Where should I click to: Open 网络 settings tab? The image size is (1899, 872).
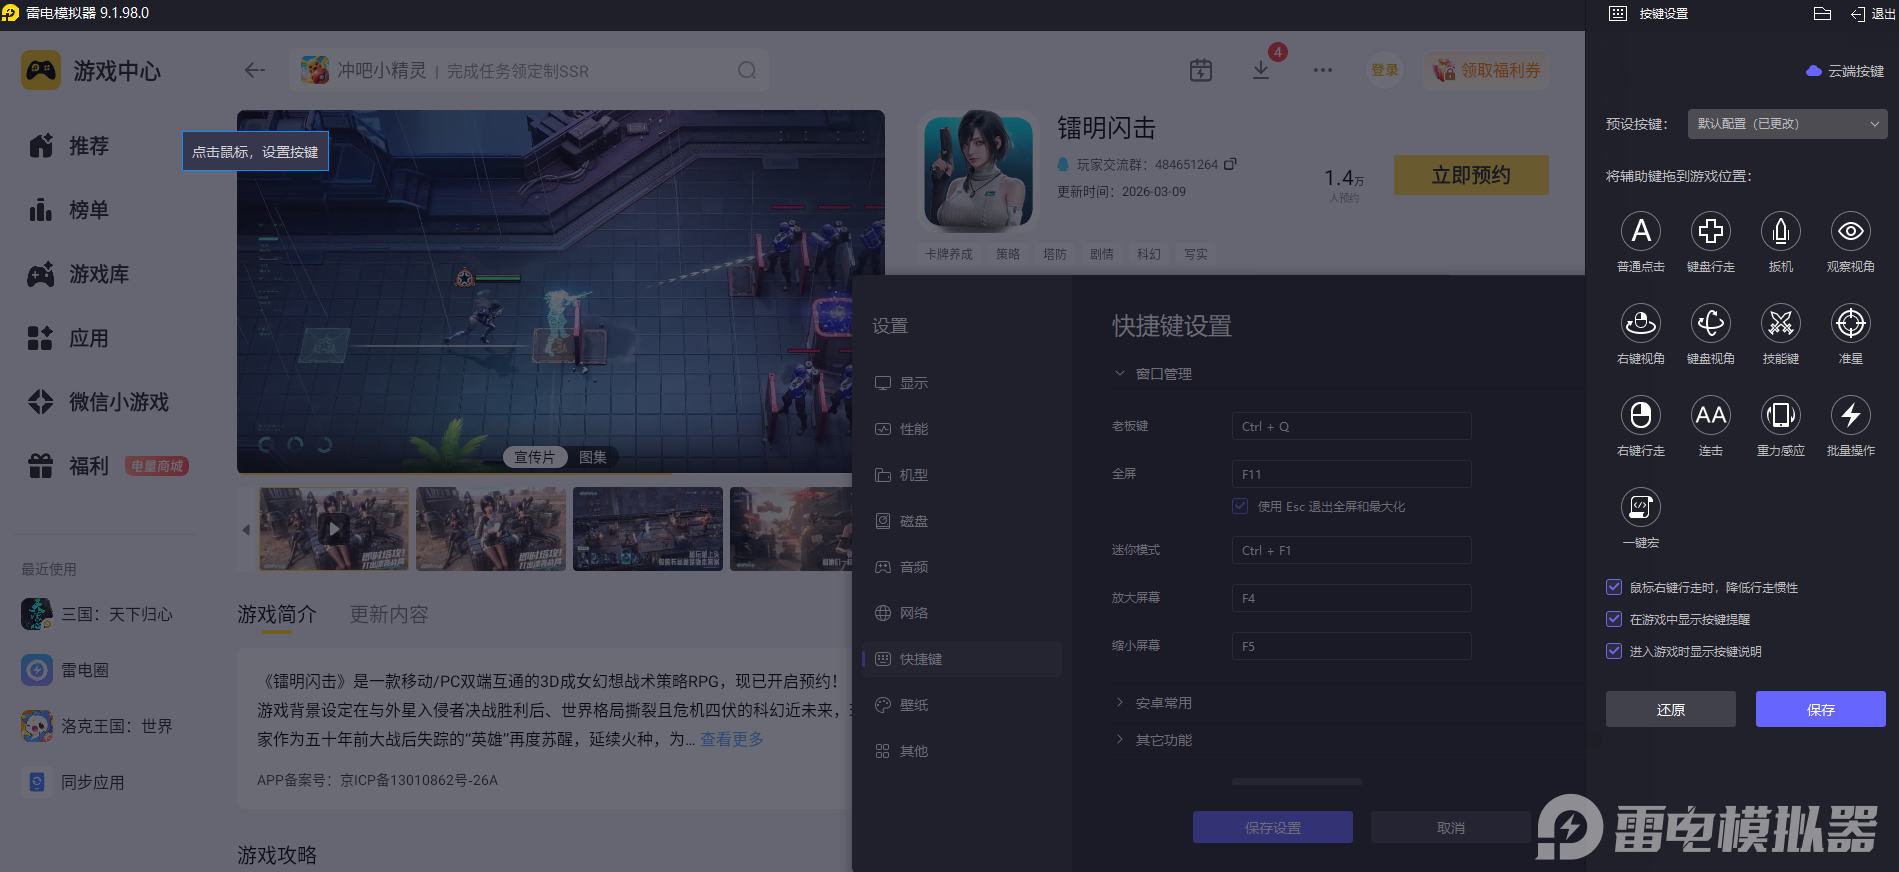point(962,613)
